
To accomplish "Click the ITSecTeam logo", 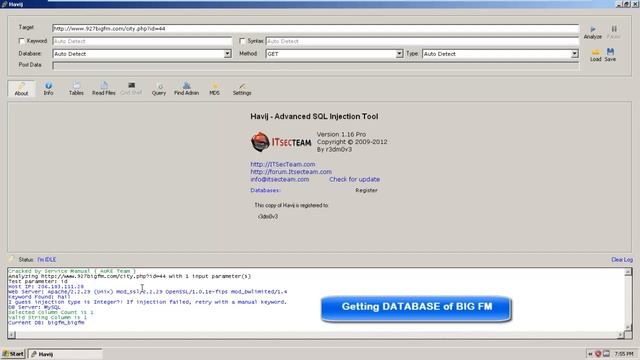I will click(281, 142).
